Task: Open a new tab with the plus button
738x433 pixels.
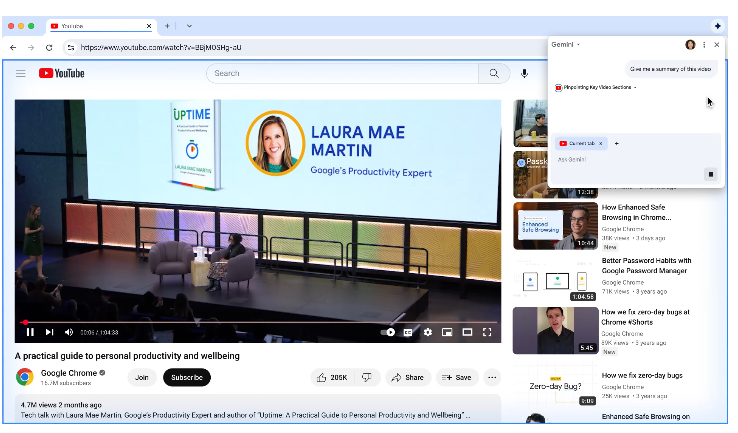Action: click(x=167, y=26)
